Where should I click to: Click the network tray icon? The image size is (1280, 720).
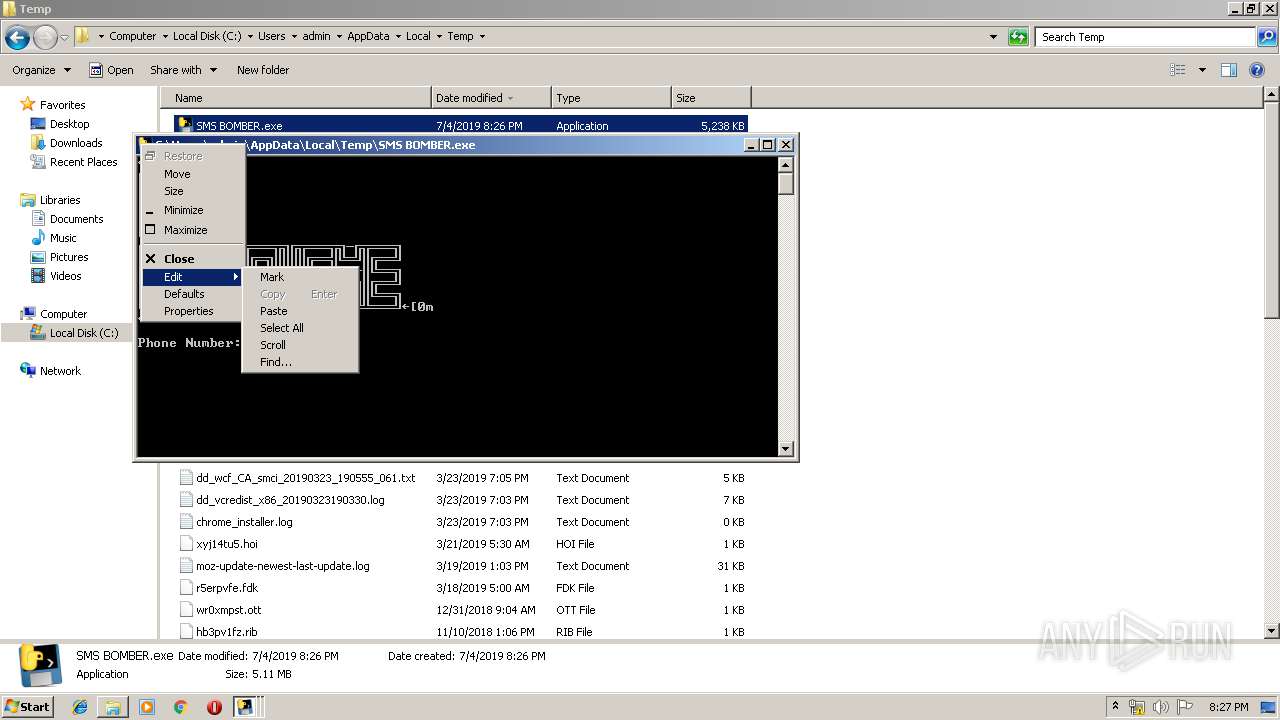click(x=1137, y=707)
